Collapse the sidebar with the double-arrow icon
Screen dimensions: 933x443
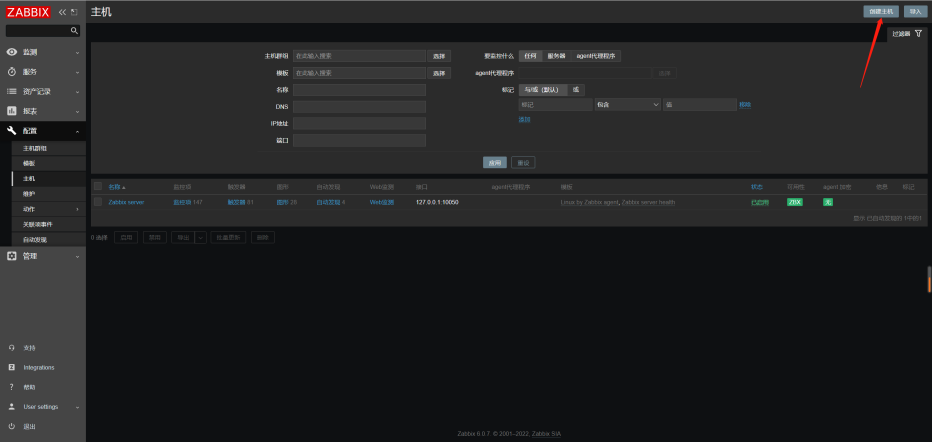[x=62, y=12]
